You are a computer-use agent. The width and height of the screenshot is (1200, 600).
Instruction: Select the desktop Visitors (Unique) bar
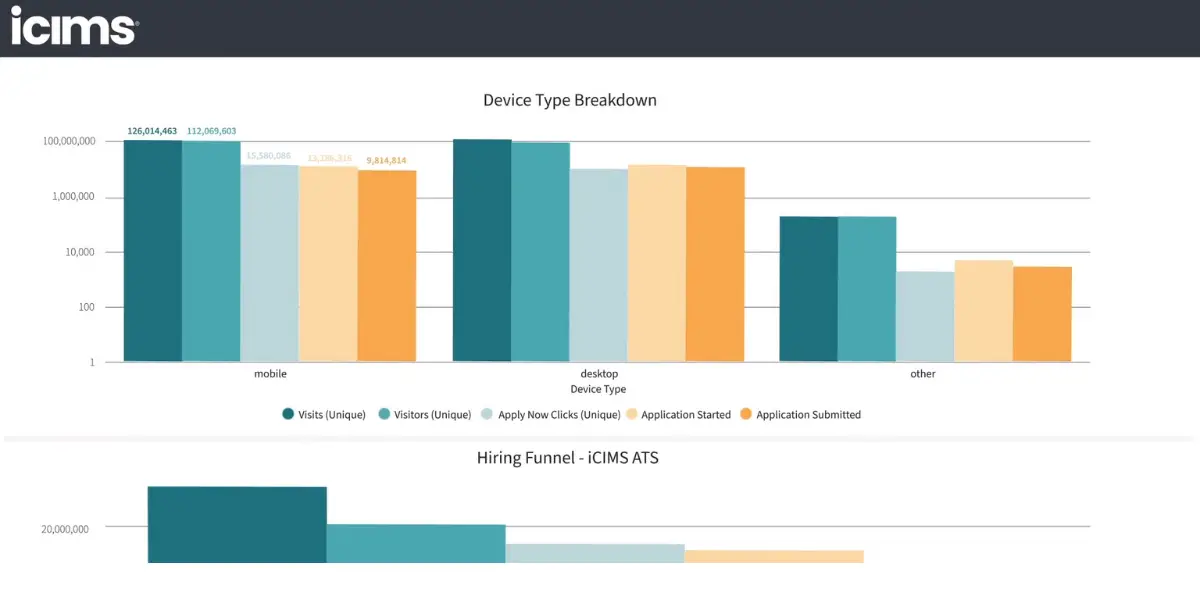point(540,252)
